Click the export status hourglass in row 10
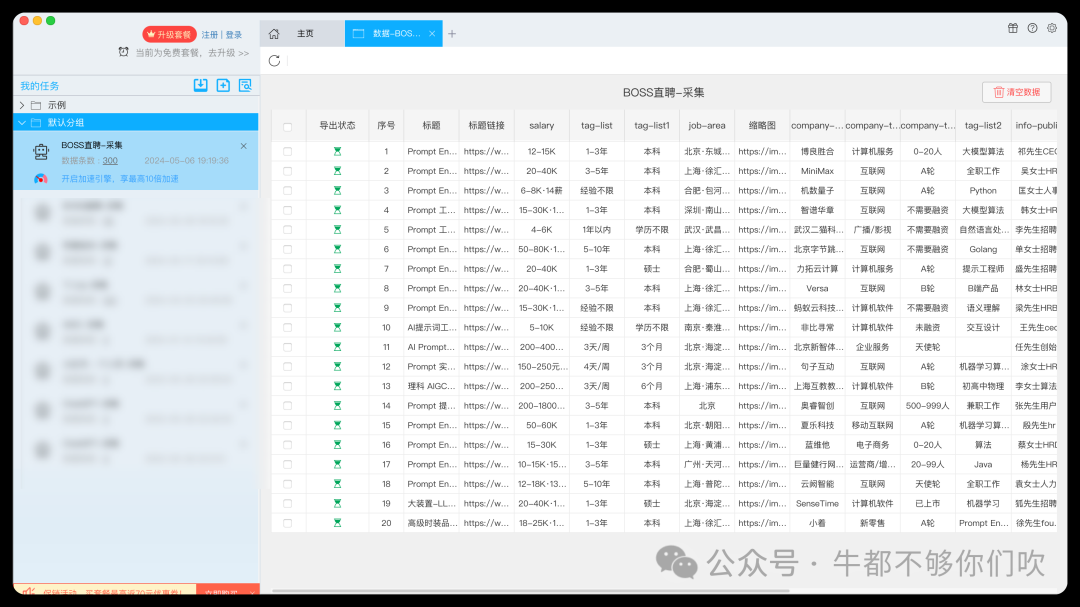The width and height of the screenshot is (1080, 607). point(338,327)
